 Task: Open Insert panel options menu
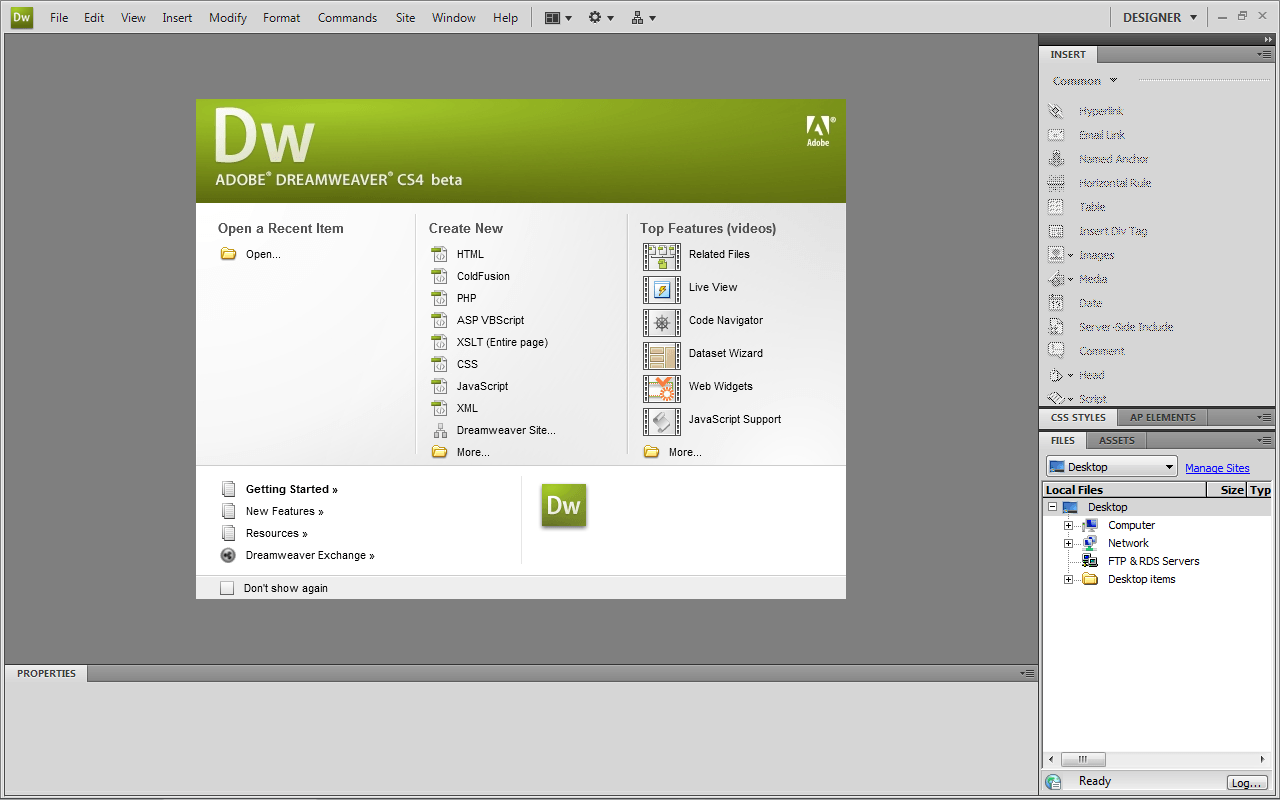(x=1264, y=55)
